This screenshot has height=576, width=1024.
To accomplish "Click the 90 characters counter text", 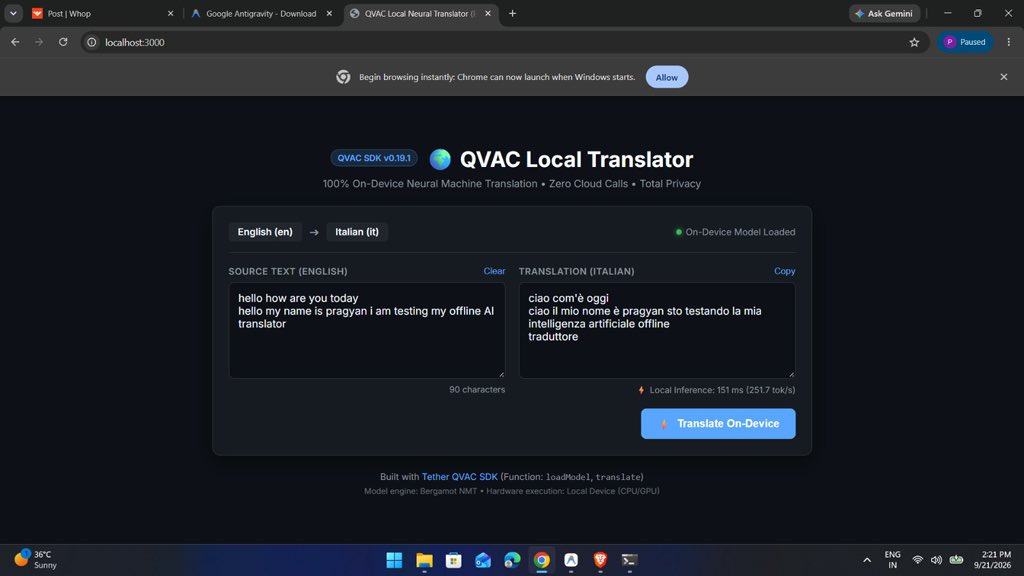I will pyautogui.click(x=477, y=389).
